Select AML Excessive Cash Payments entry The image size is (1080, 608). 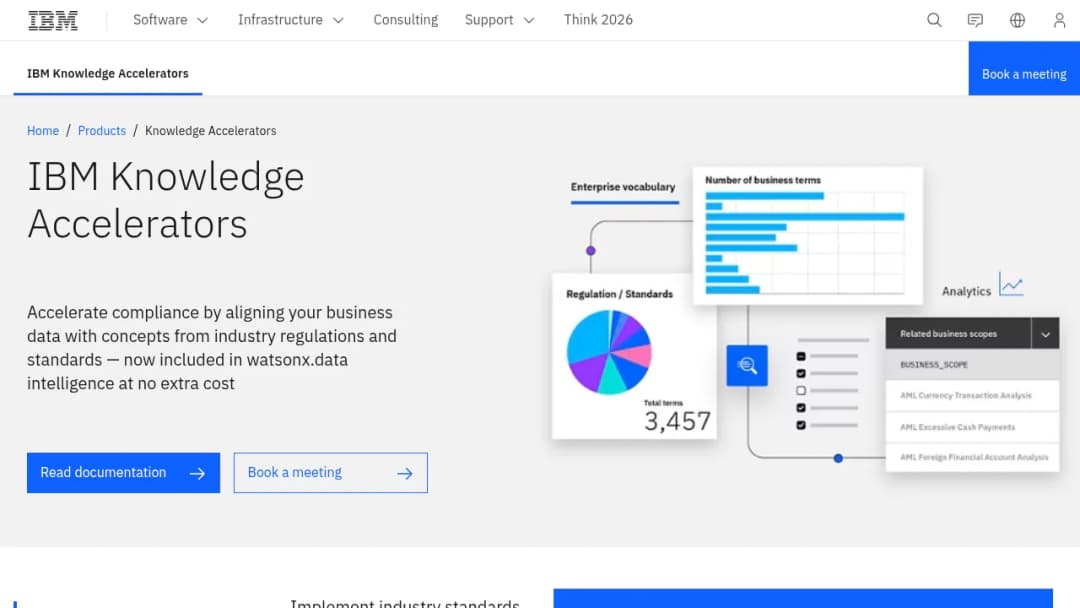[x=972, y=427]
